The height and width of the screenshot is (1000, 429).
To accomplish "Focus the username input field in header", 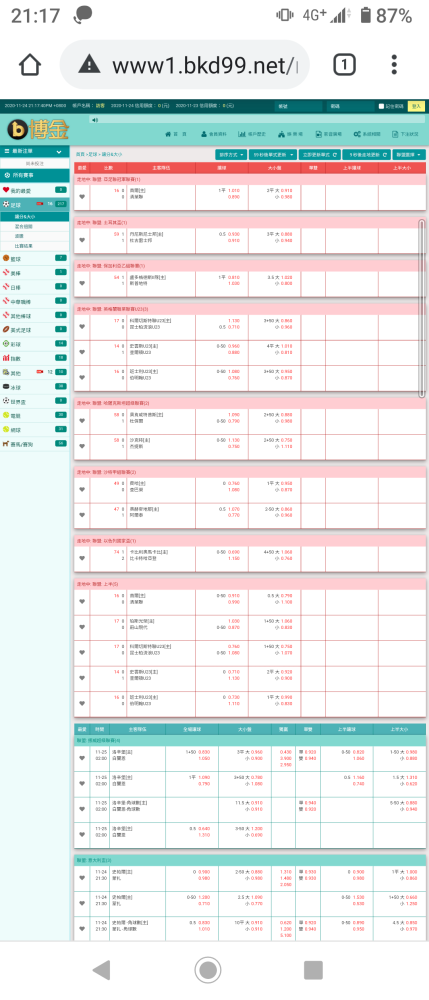I will click(300, 106).
